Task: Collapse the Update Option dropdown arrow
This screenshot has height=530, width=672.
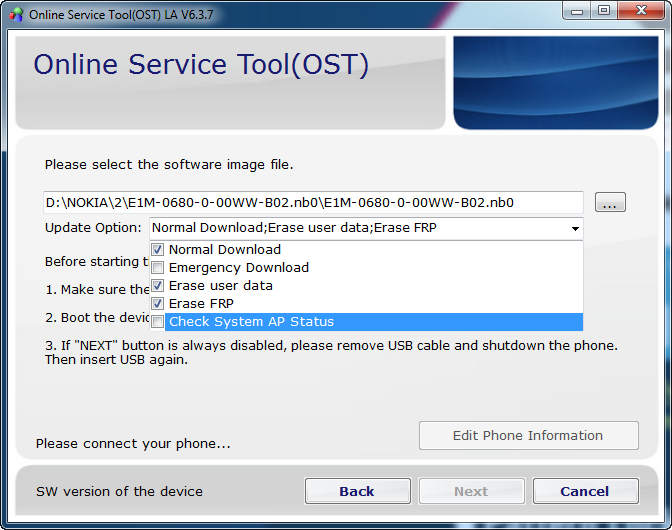Action: 575,228
